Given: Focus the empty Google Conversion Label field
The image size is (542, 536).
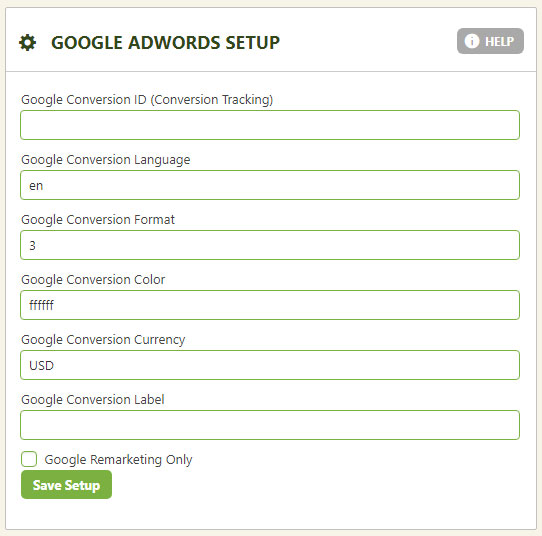Looking at the screenshot, I should tap(270, 425).
